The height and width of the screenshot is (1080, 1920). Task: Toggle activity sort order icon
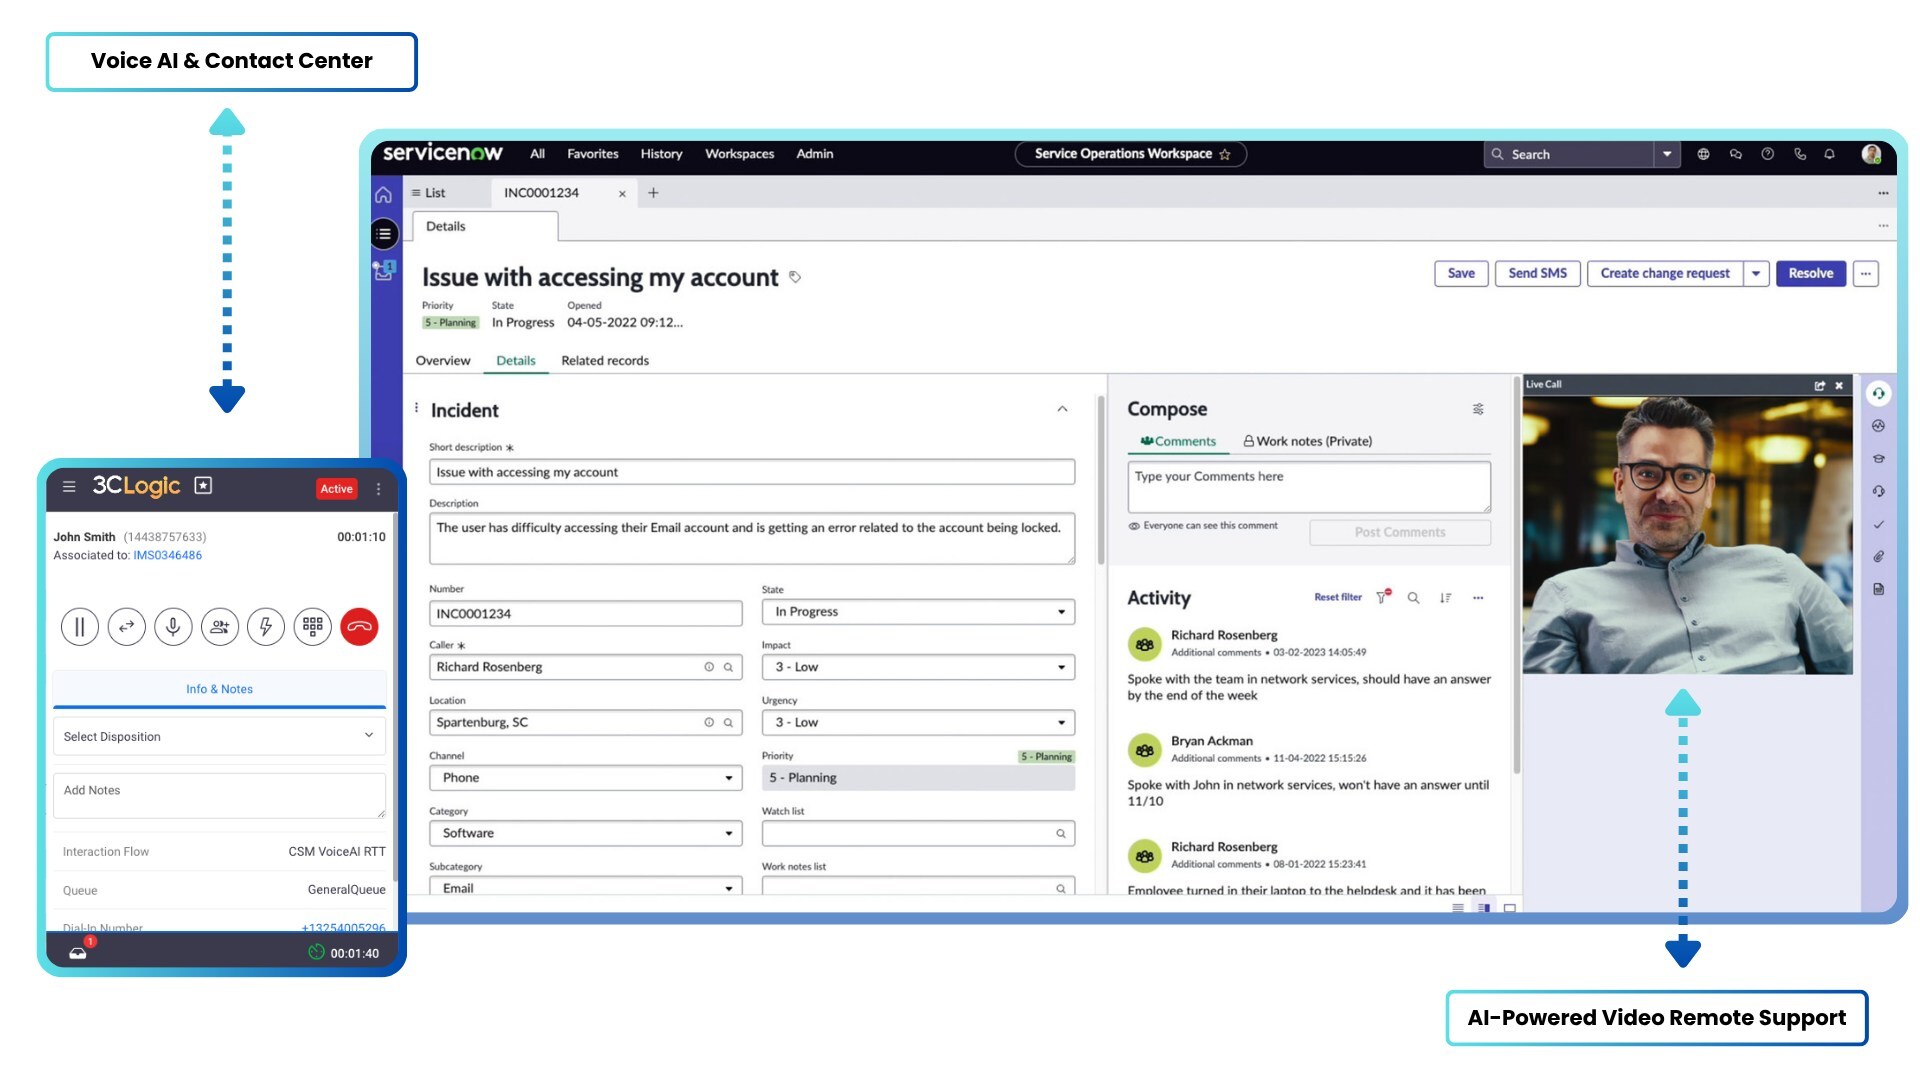coord(1445,598)
